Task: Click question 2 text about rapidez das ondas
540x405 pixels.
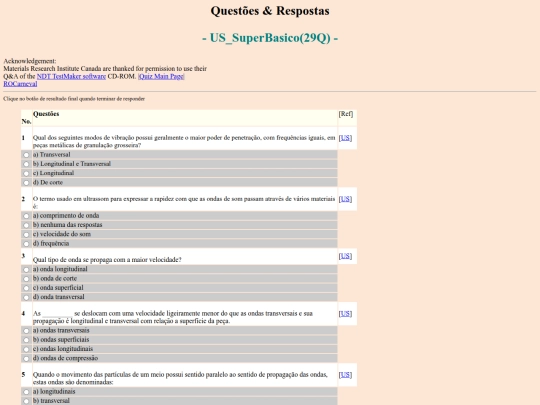Action: tap(184, 202)
